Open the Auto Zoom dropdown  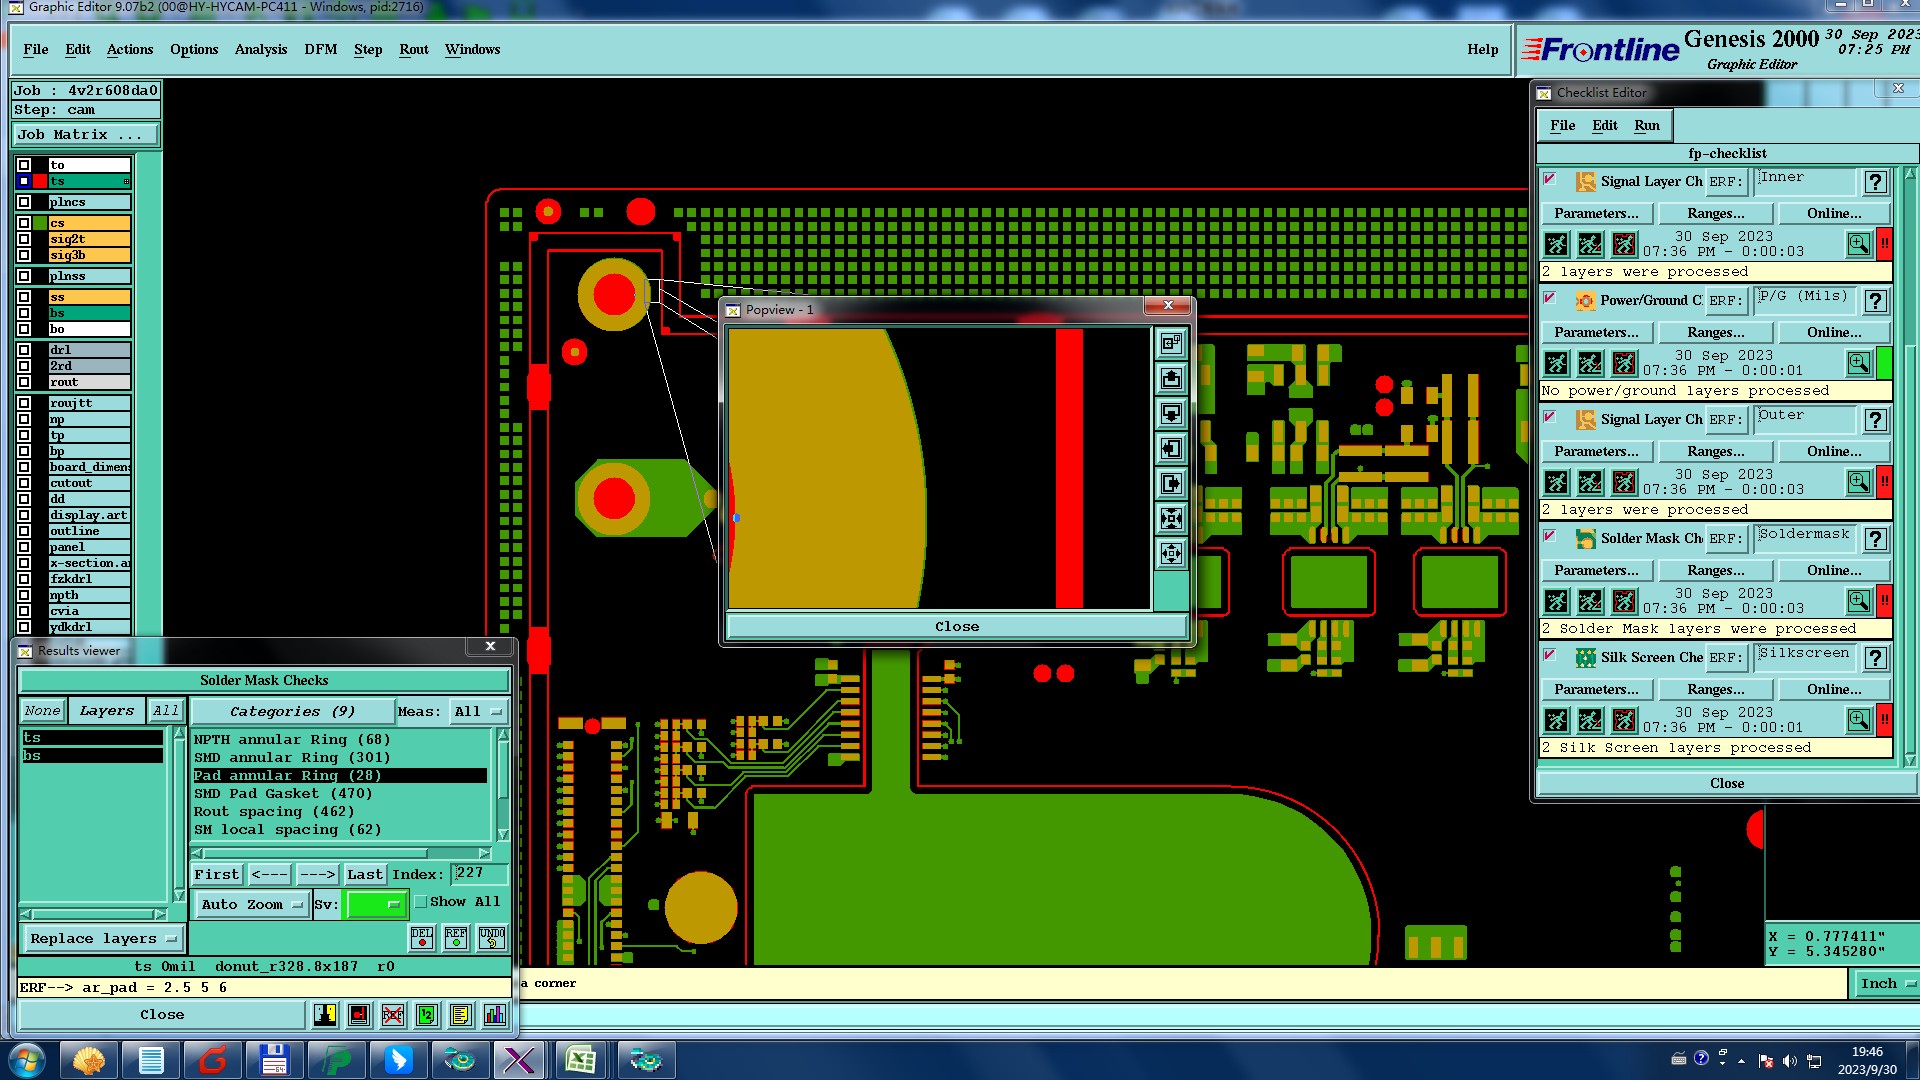[251, 905]
